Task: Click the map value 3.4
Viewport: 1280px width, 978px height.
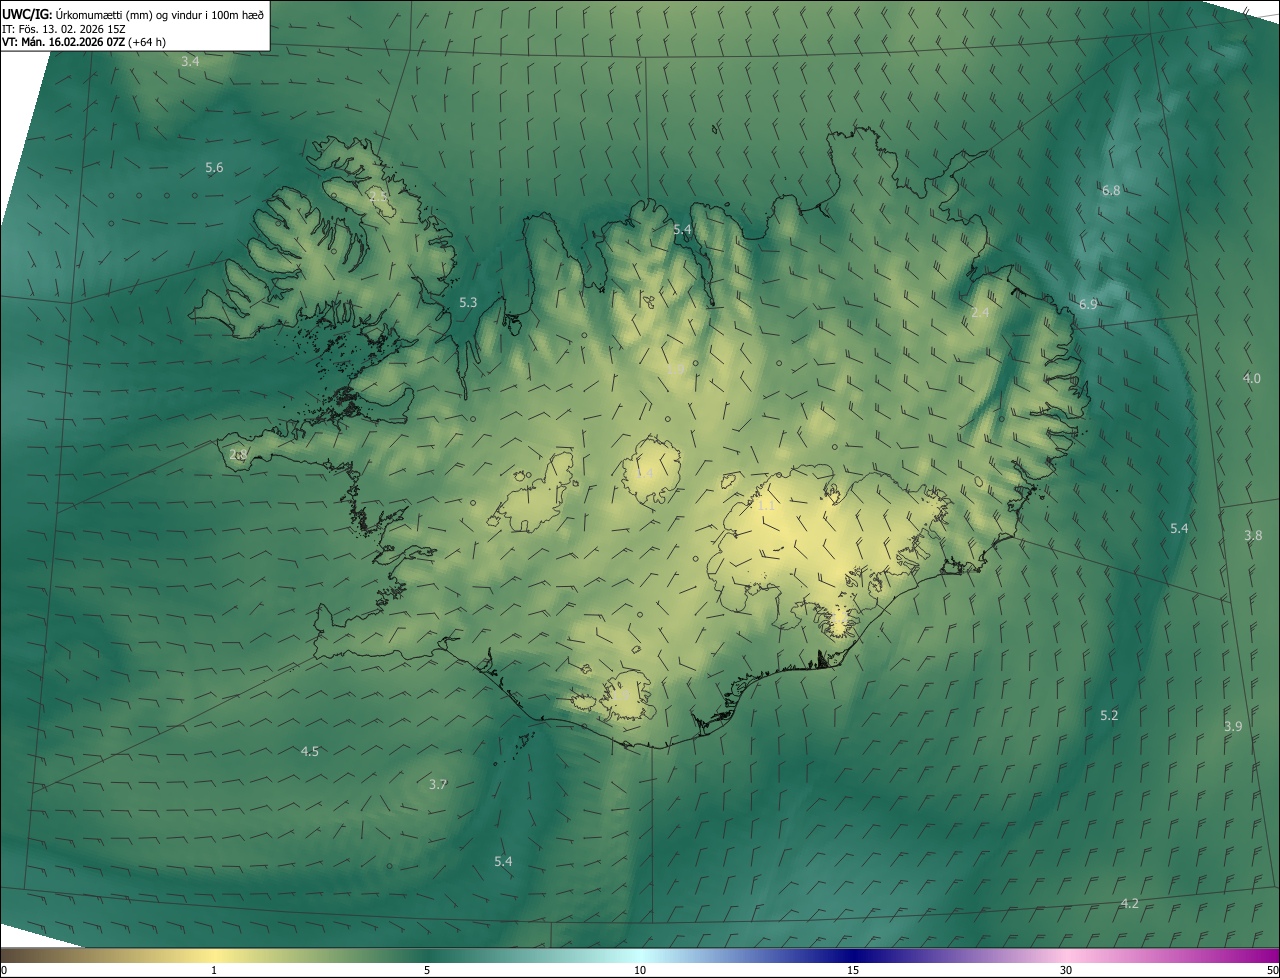Action: coord(190,62)
